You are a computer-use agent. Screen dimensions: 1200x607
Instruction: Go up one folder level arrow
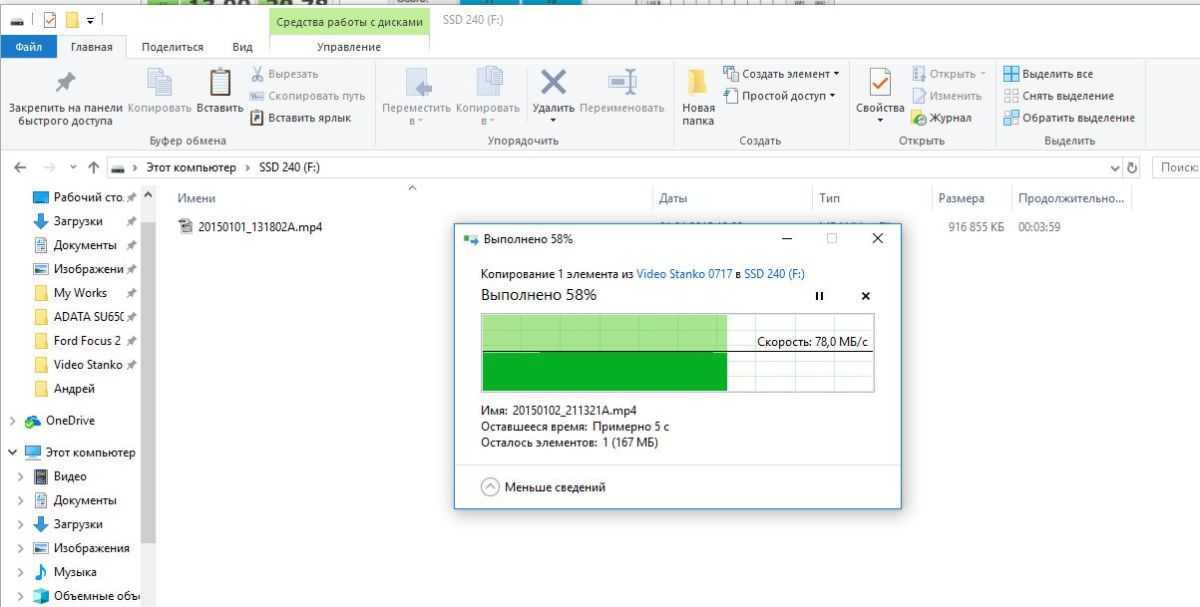pyautogui.click(x=94, y=168)
